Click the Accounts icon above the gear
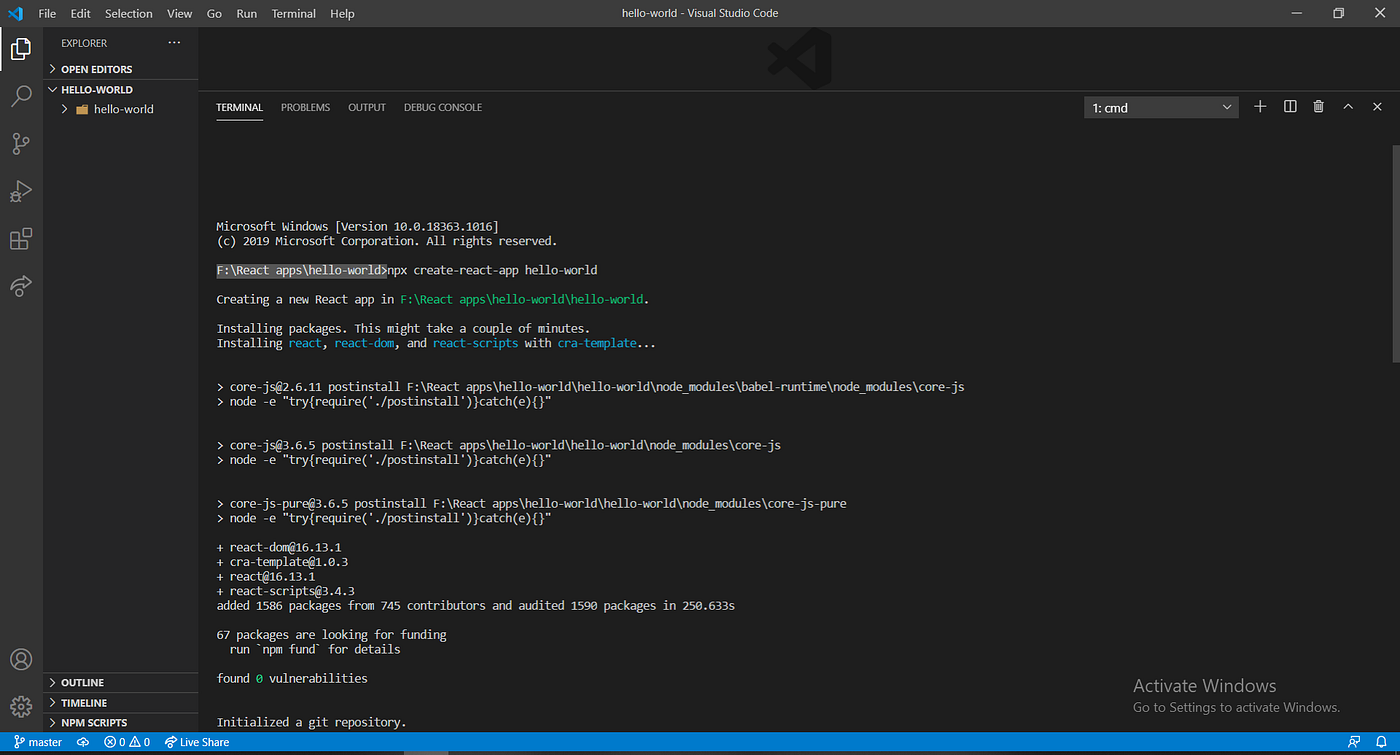The width and height of the screenshot is (1400, 755). 20,658
